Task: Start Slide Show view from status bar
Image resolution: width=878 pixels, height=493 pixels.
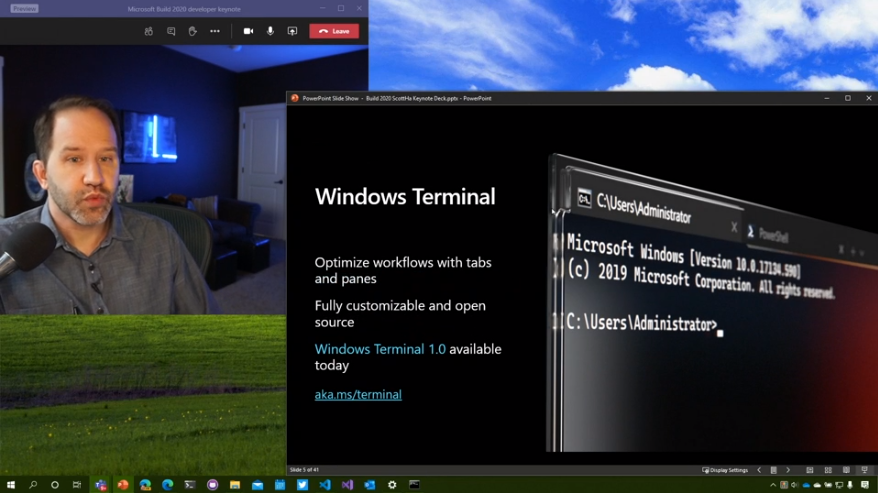Action: 864,470
